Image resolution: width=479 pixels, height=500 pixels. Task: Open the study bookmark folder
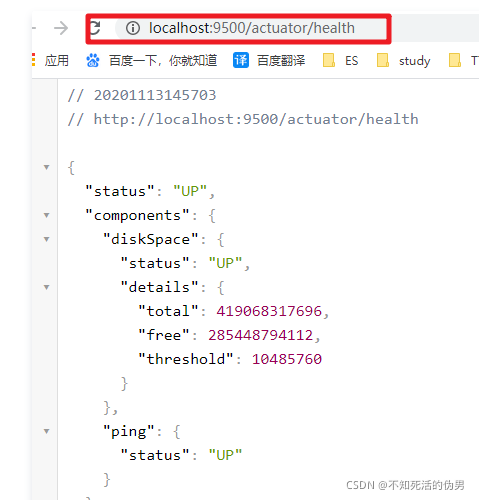point(403,61)
